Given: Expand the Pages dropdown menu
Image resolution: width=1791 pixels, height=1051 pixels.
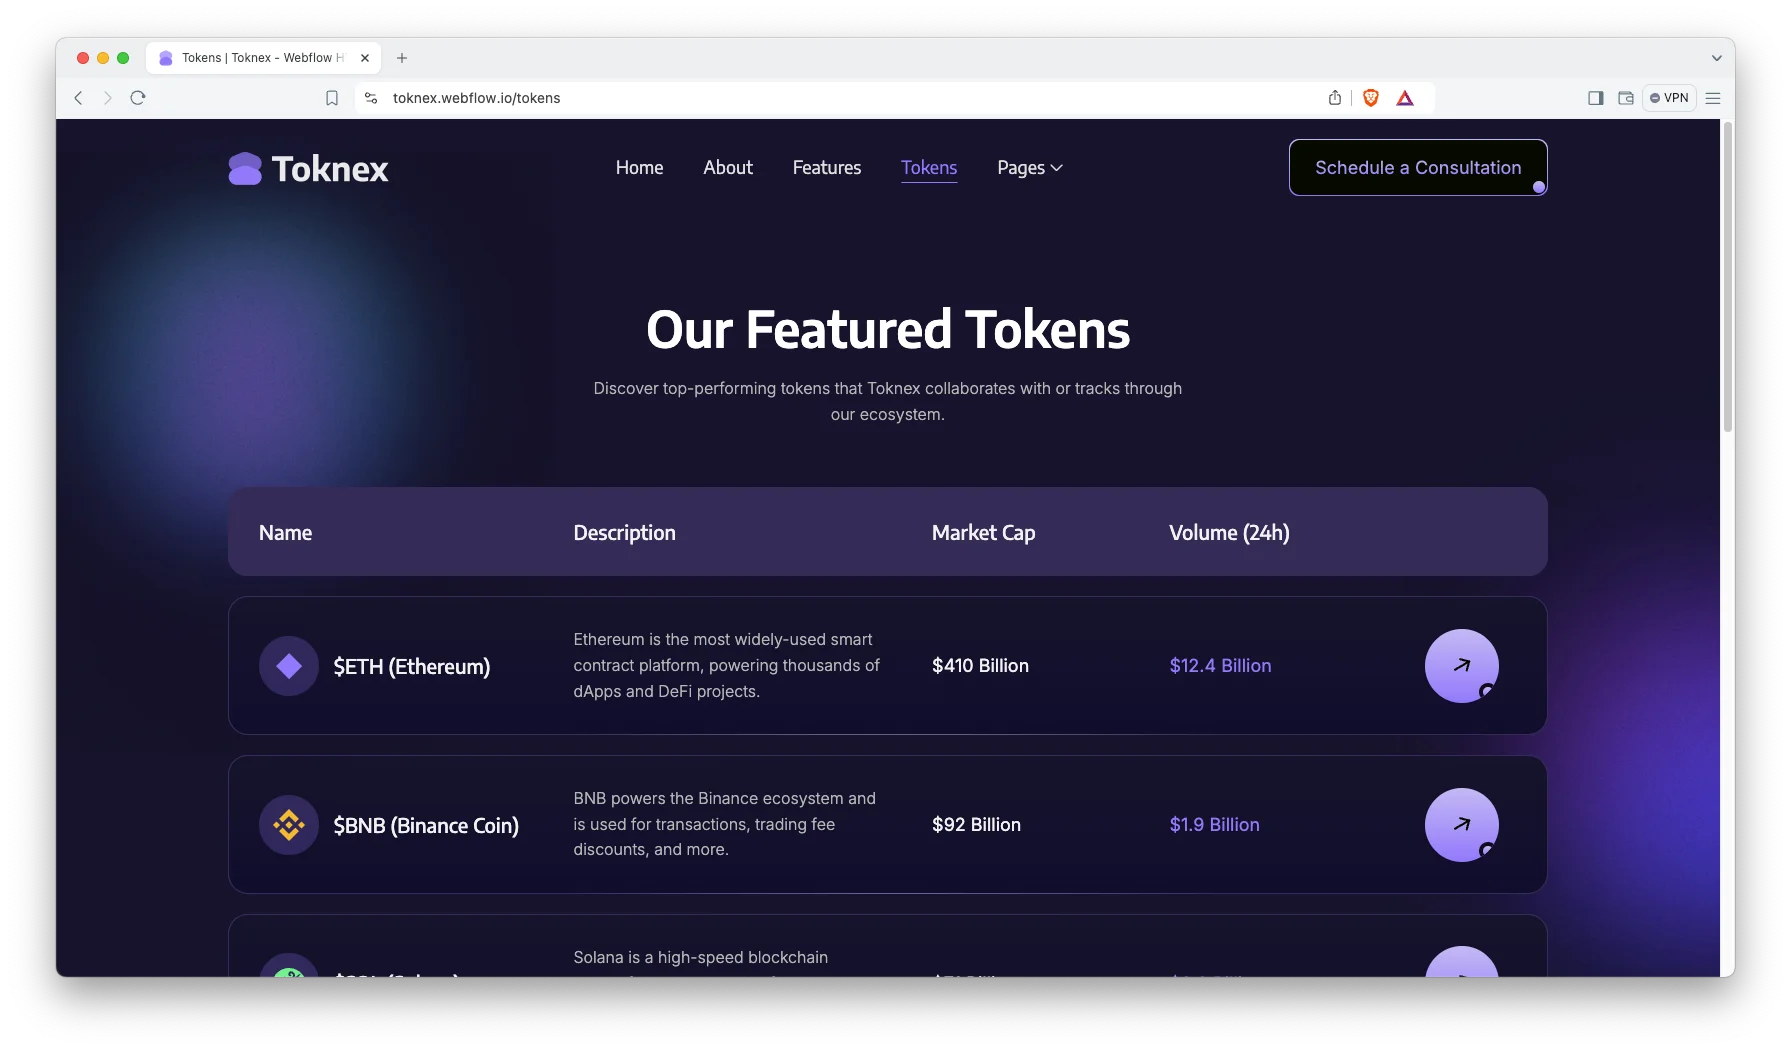Looking at the screenshot, I should (1029, 168).
